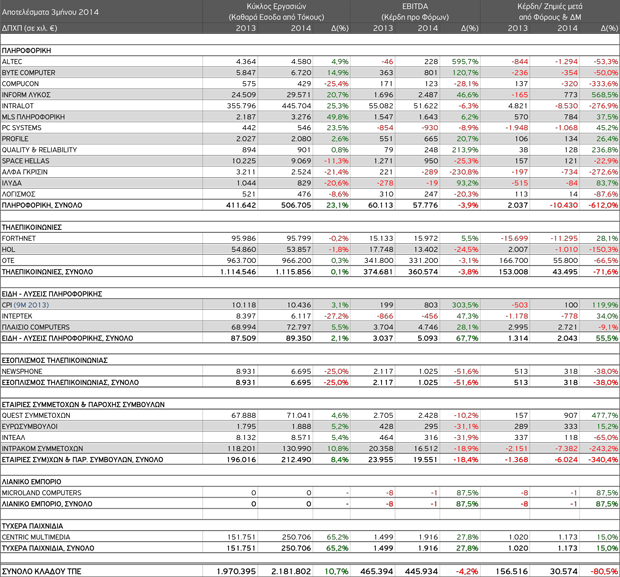The width and height of the screenshot is (620, 577).
Task: Click the CPI (9M 2013) label
Action: [x=25, y=305]
